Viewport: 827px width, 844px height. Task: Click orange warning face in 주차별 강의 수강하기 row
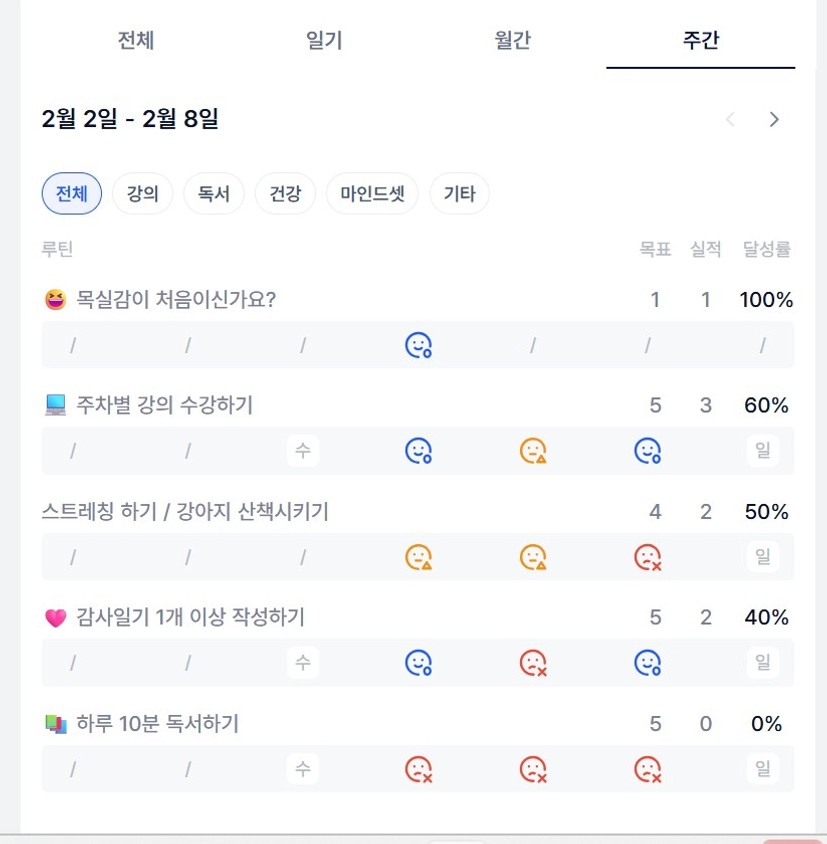[x=533, y=451]
